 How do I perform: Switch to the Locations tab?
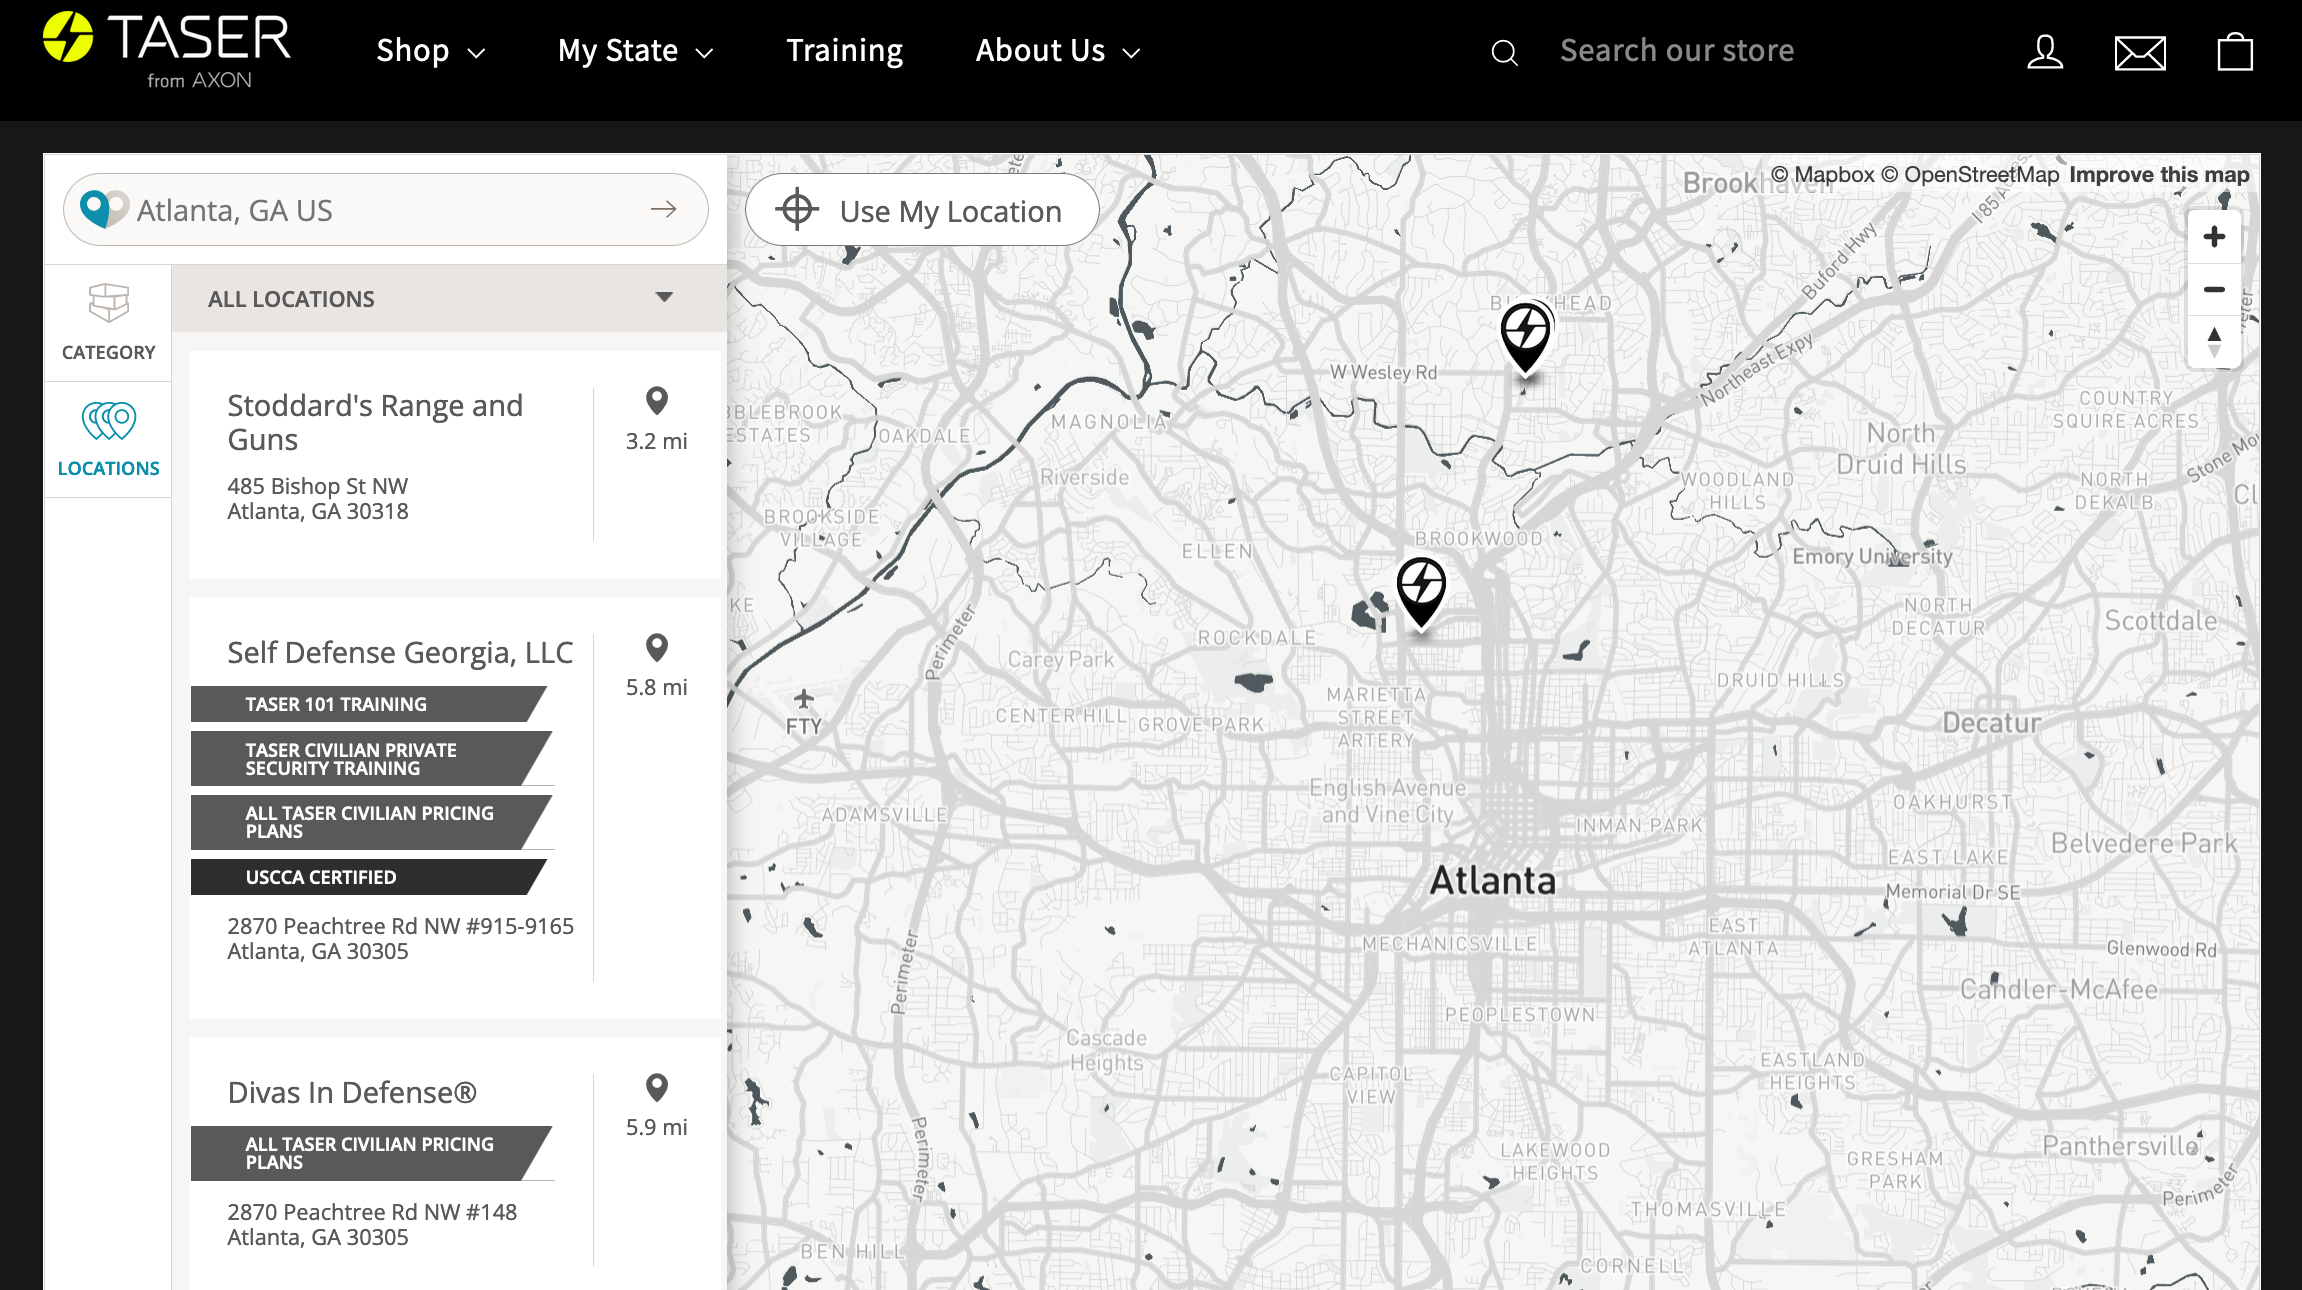coord(108,440)
